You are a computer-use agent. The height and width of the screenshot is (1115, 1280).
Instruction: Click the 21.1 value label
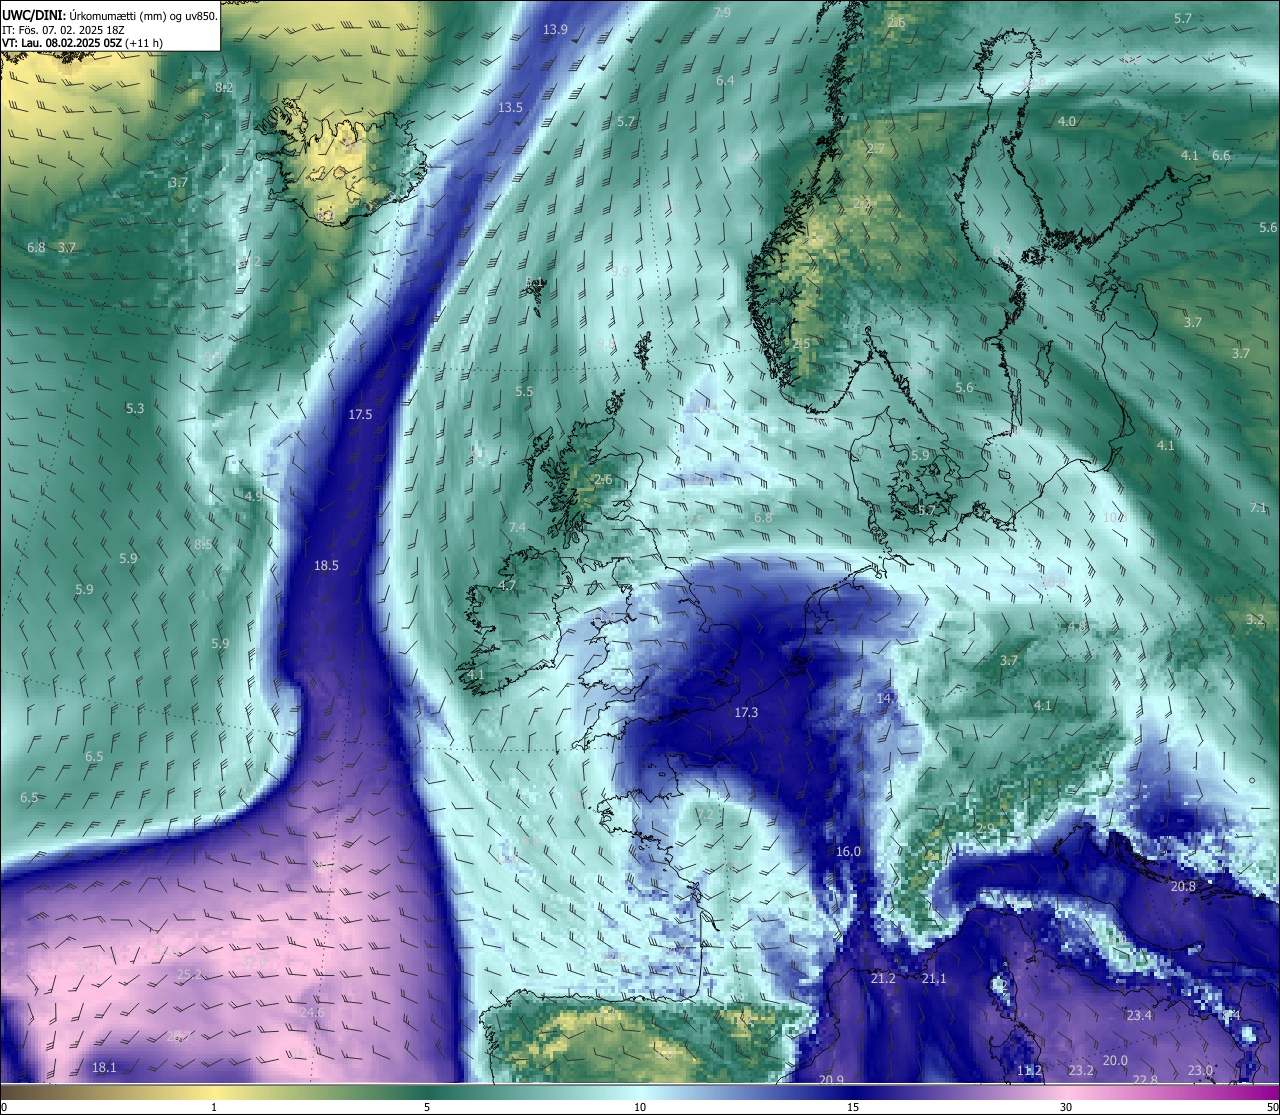pos(934,978)
